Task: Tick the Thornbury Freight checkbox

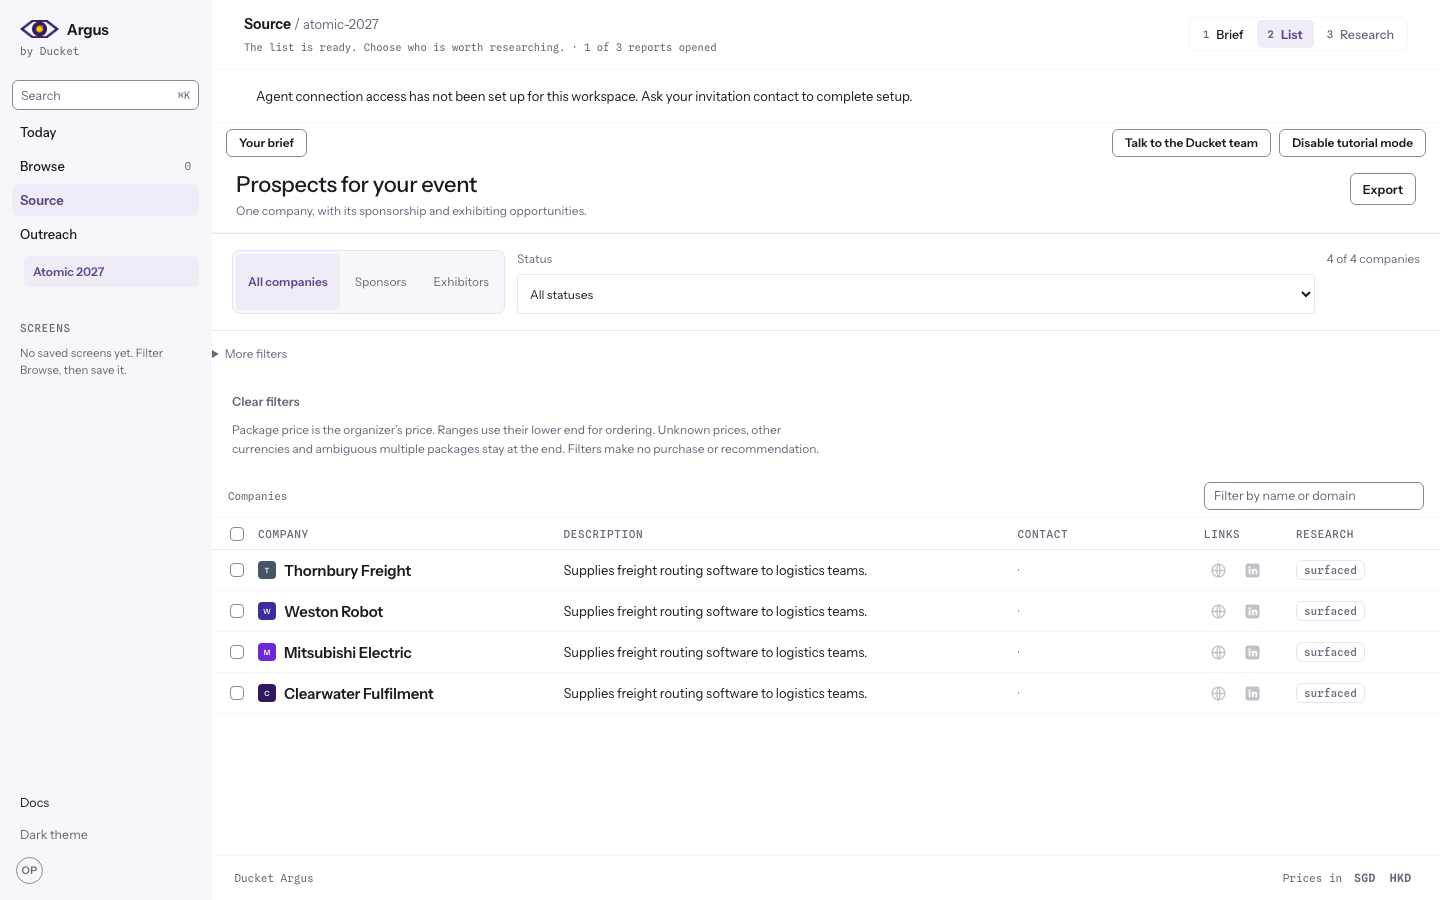Action: point(237,570)
